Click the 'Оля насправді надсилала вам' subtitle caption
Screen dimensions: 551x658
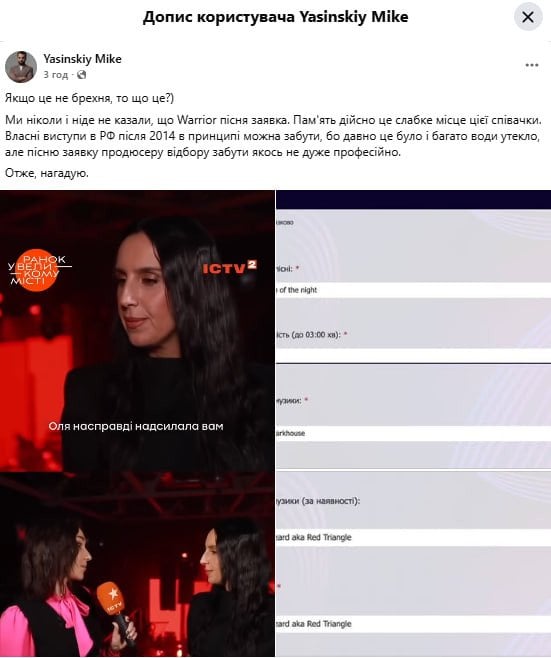[x=136, y=426]
